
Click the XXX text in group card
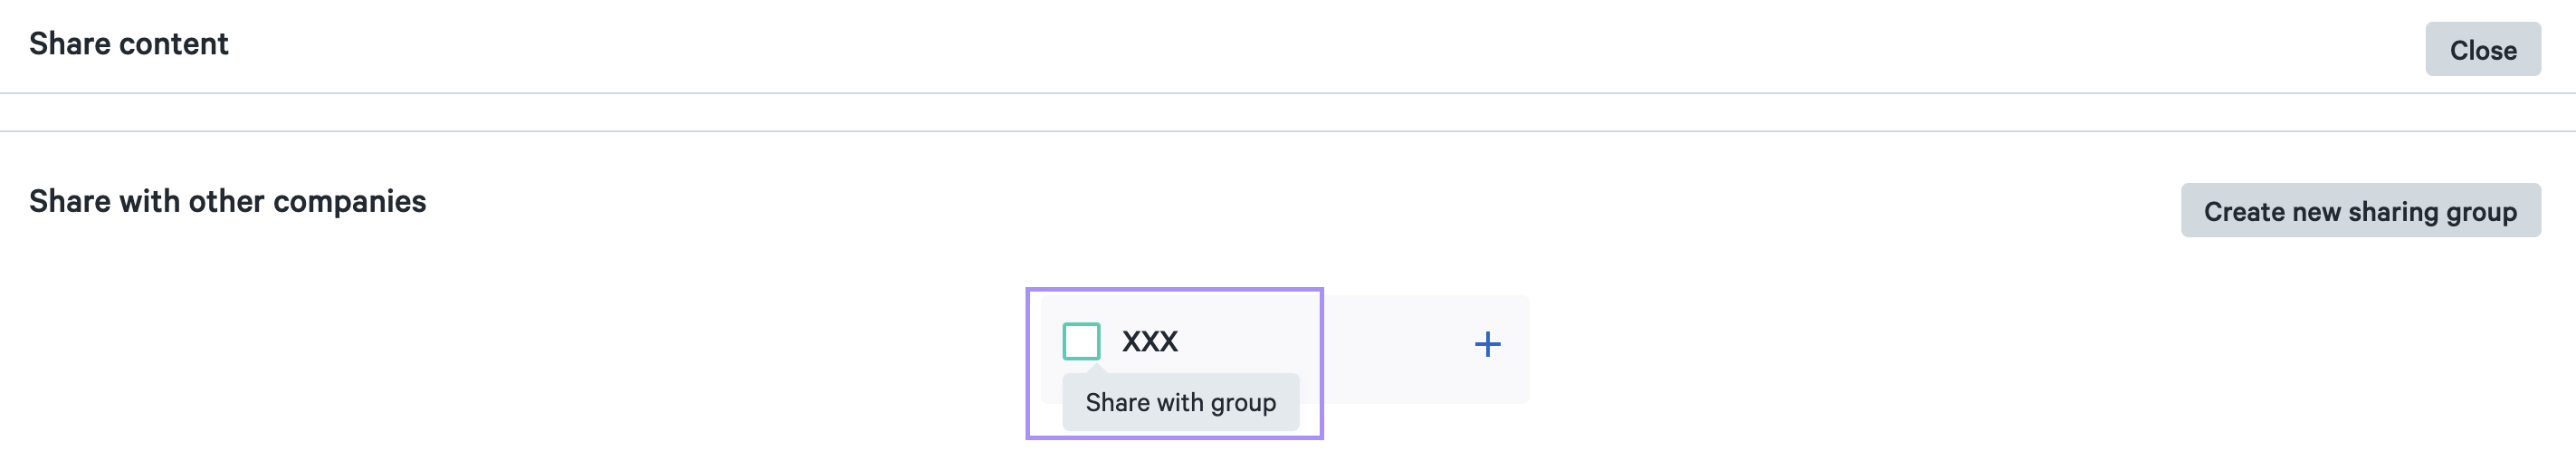point(1149,341)
